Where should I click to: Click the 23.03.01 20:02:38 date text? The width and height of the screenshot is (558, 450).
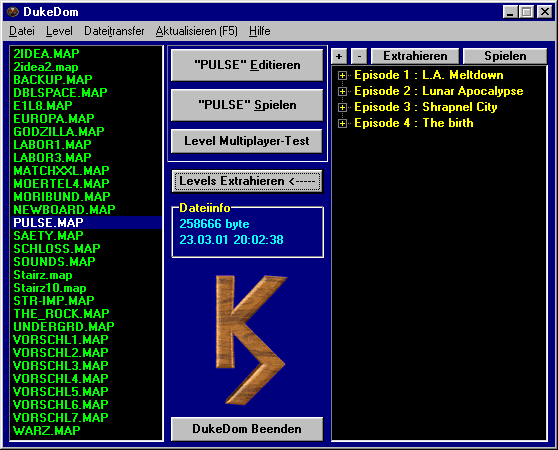point(231,240)
